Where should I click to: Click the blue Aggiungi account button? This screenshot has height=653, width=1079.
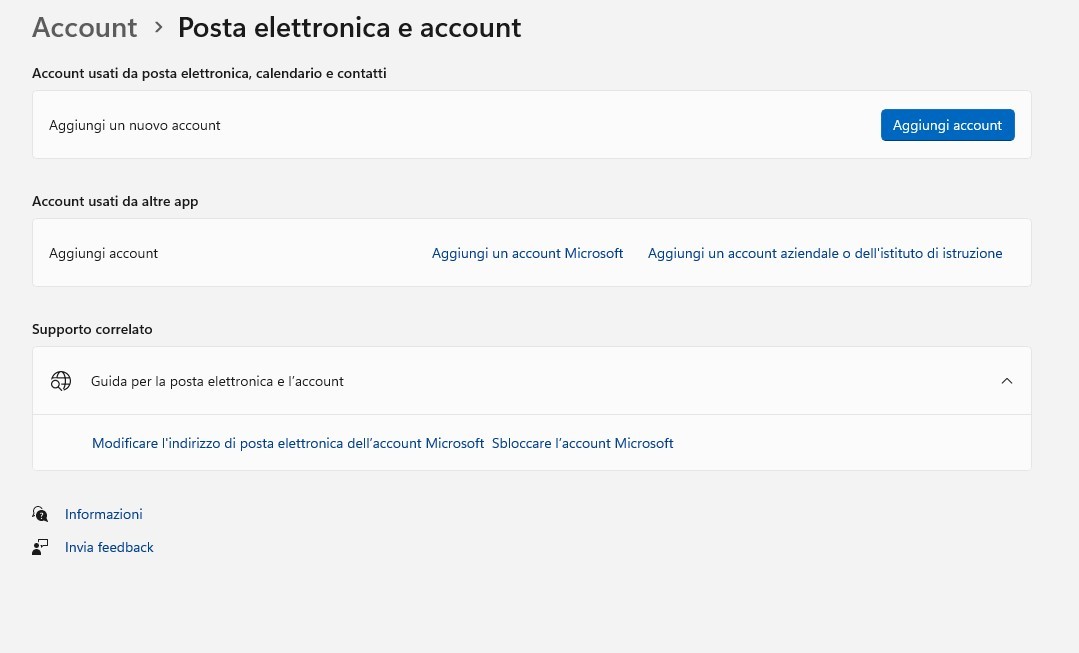pos(948,125)
